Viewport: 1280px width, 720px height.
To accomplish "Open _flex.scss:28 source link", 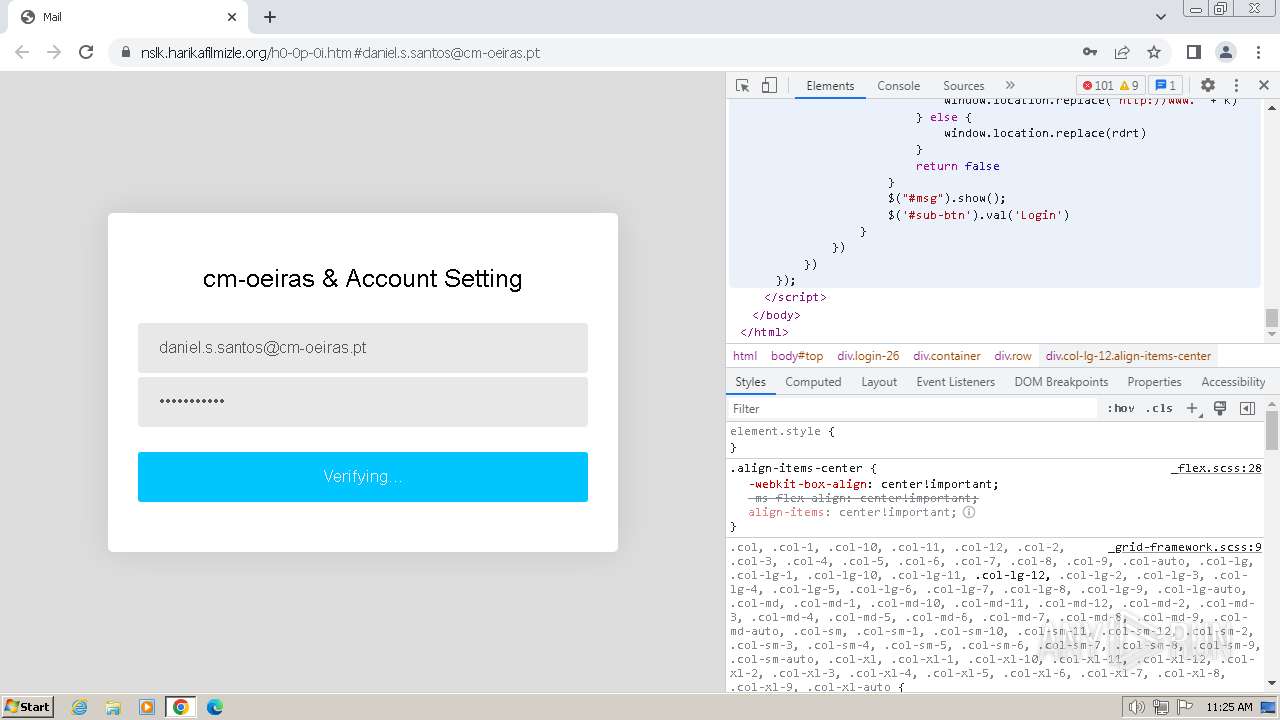I will (1216, 468).
